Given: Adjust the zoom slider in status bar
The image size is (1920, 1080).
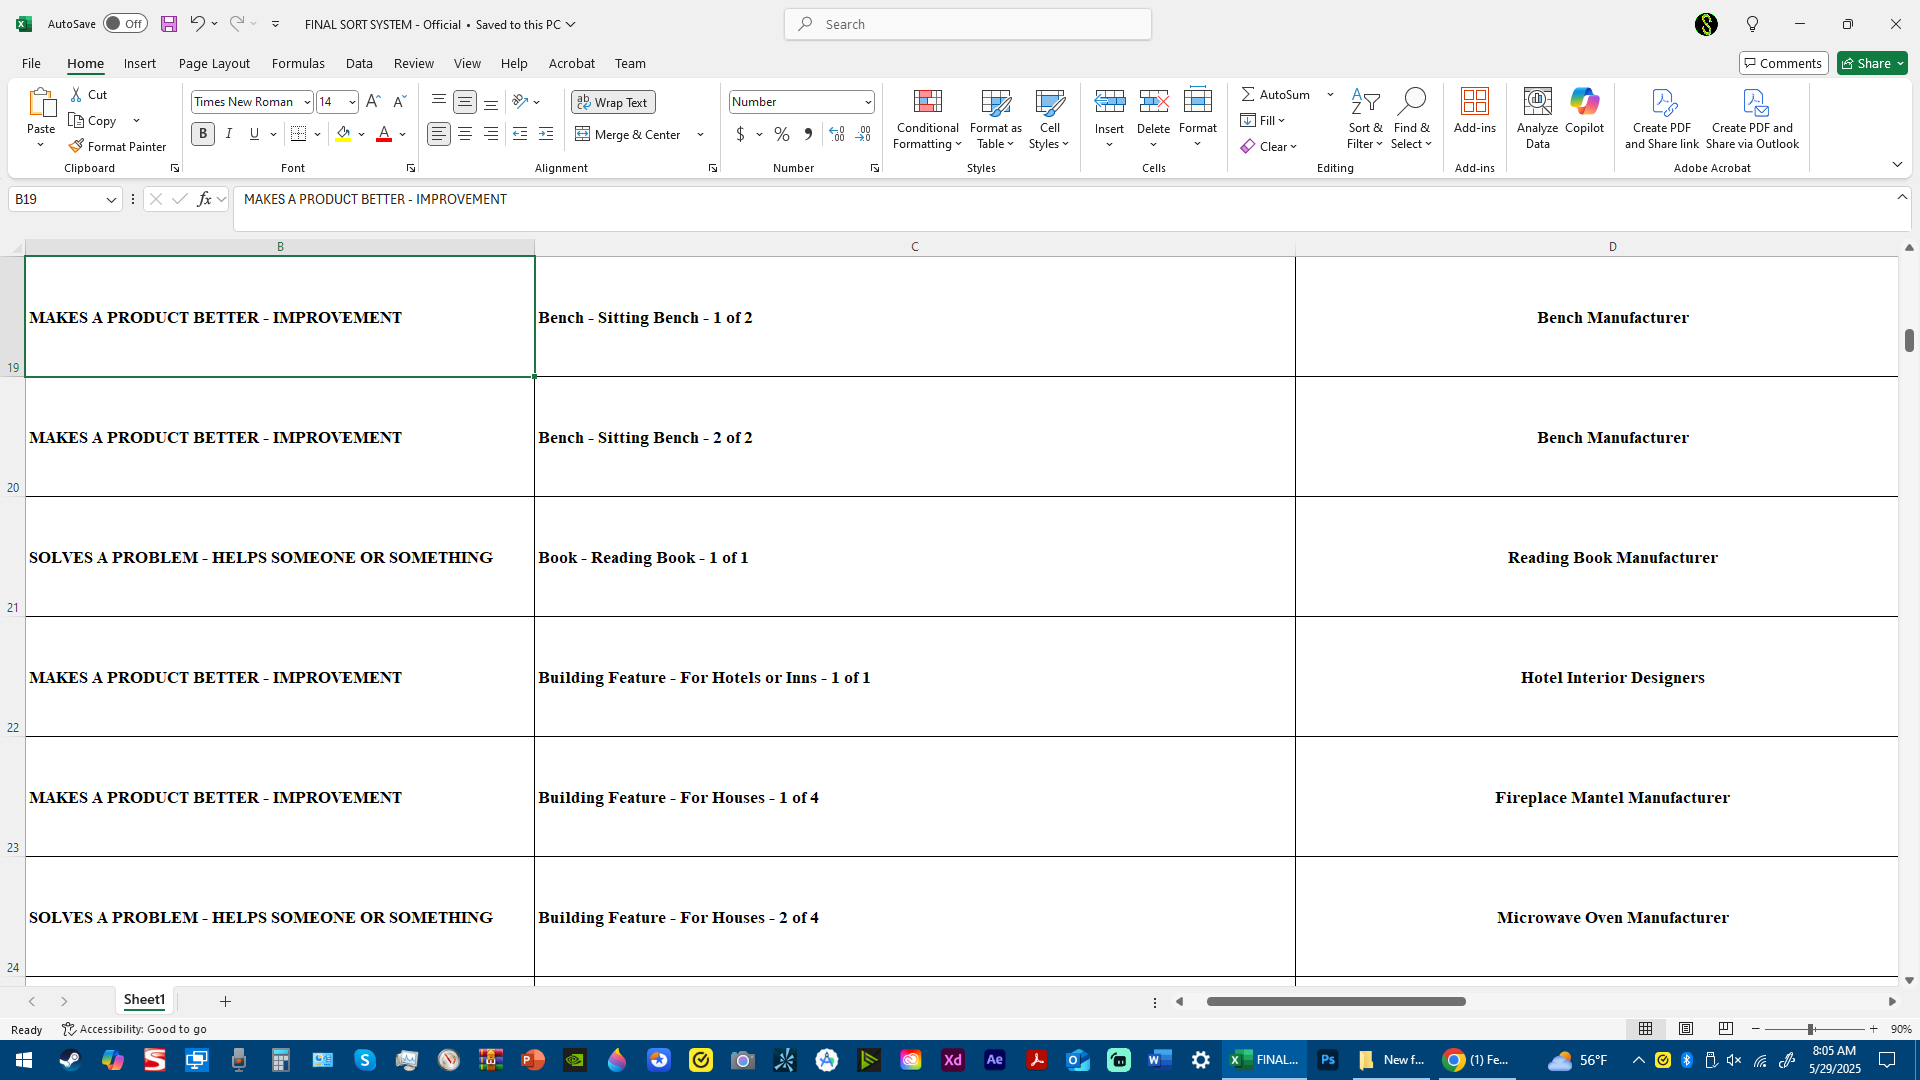Looking at the screenshot, I should click(1810, 1029).
